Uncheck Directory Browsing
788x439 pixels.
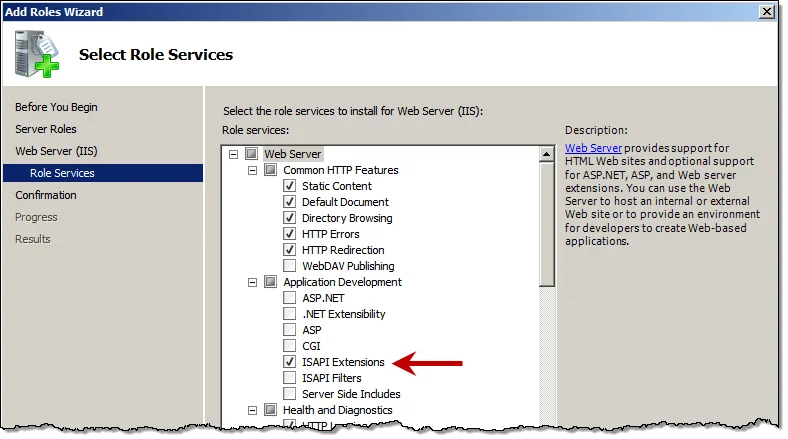point(289,218)
